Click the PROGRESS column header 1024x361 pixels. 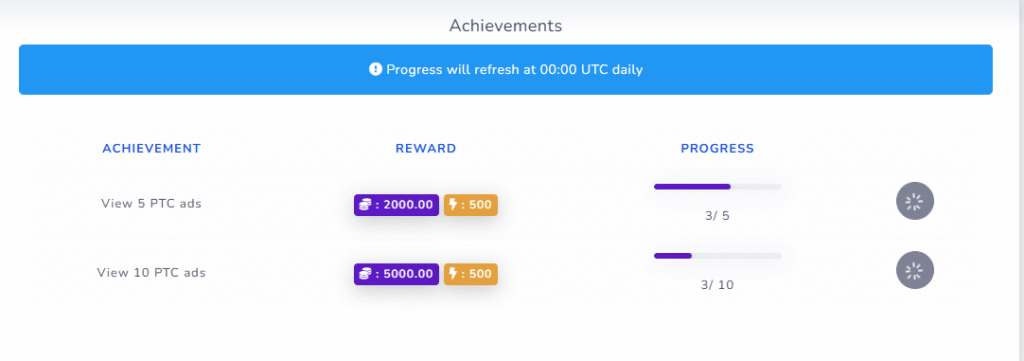717,149
